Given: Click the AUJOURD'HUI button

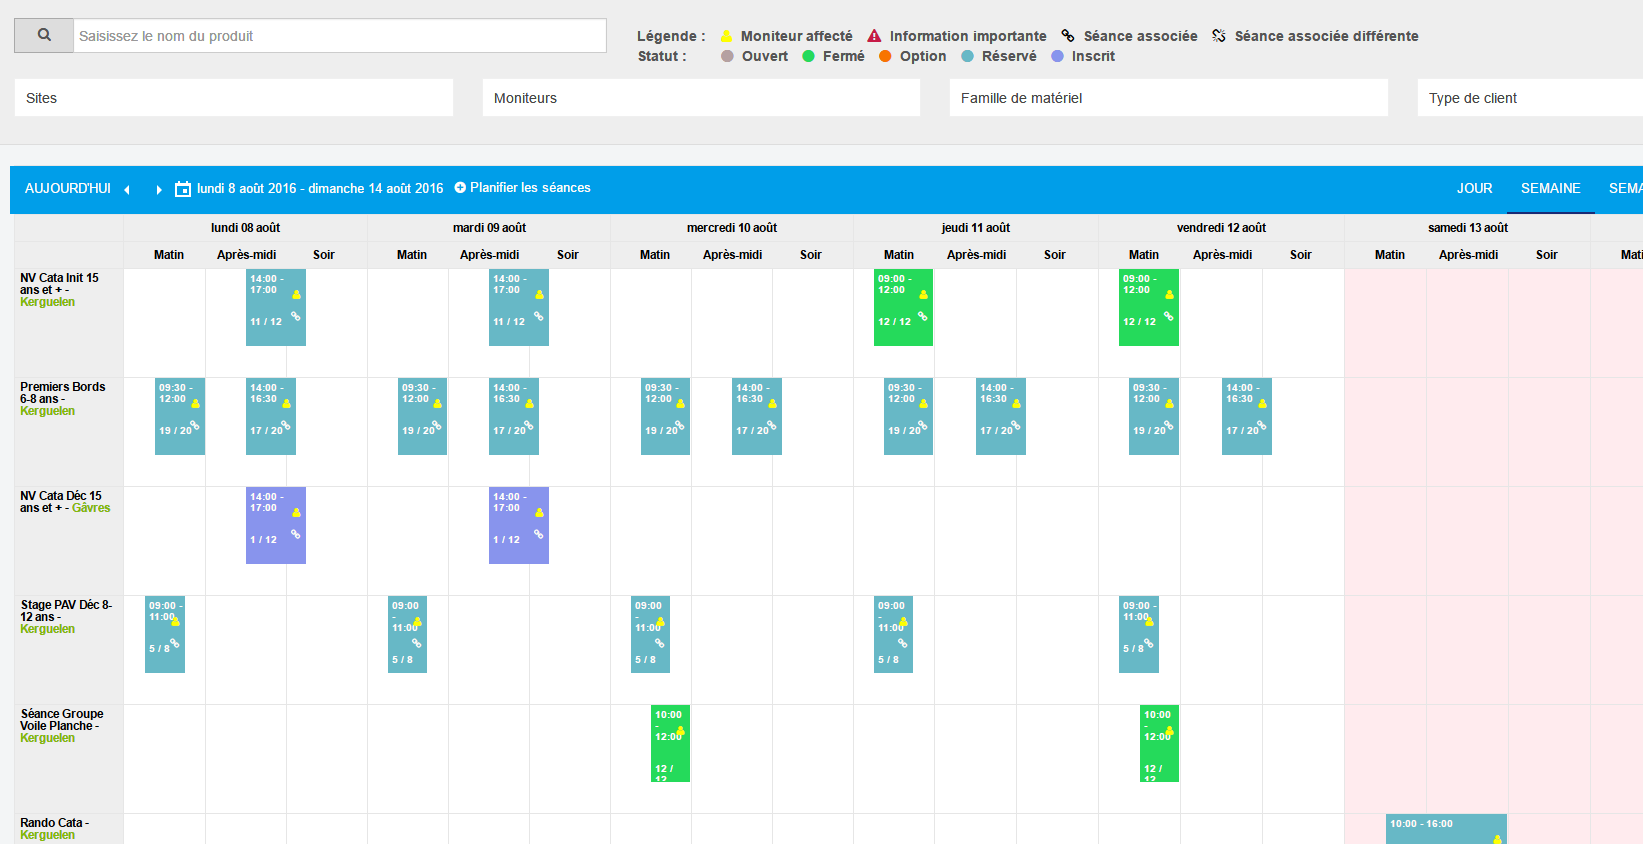Looking at the screenshot, I should [x=68, y=188].
